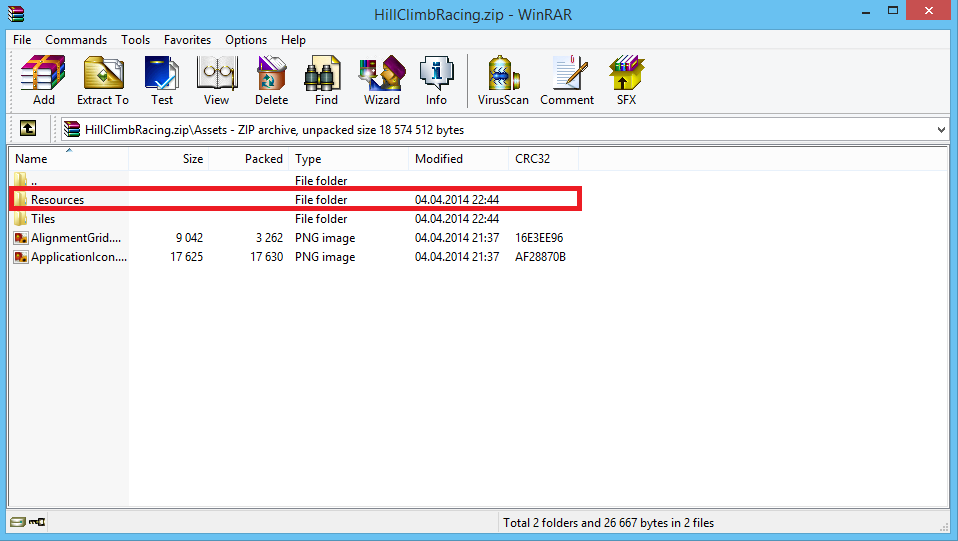
Task: Click the Tiles row date '04.04.2014 22:44'
Action: [x=457, y=219]
